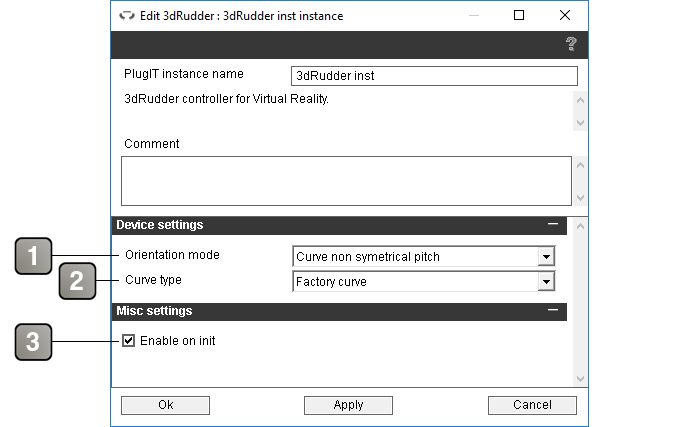Collapse the Misc settings section
Screen dimensions: 700x427
(x=553, y=310)
